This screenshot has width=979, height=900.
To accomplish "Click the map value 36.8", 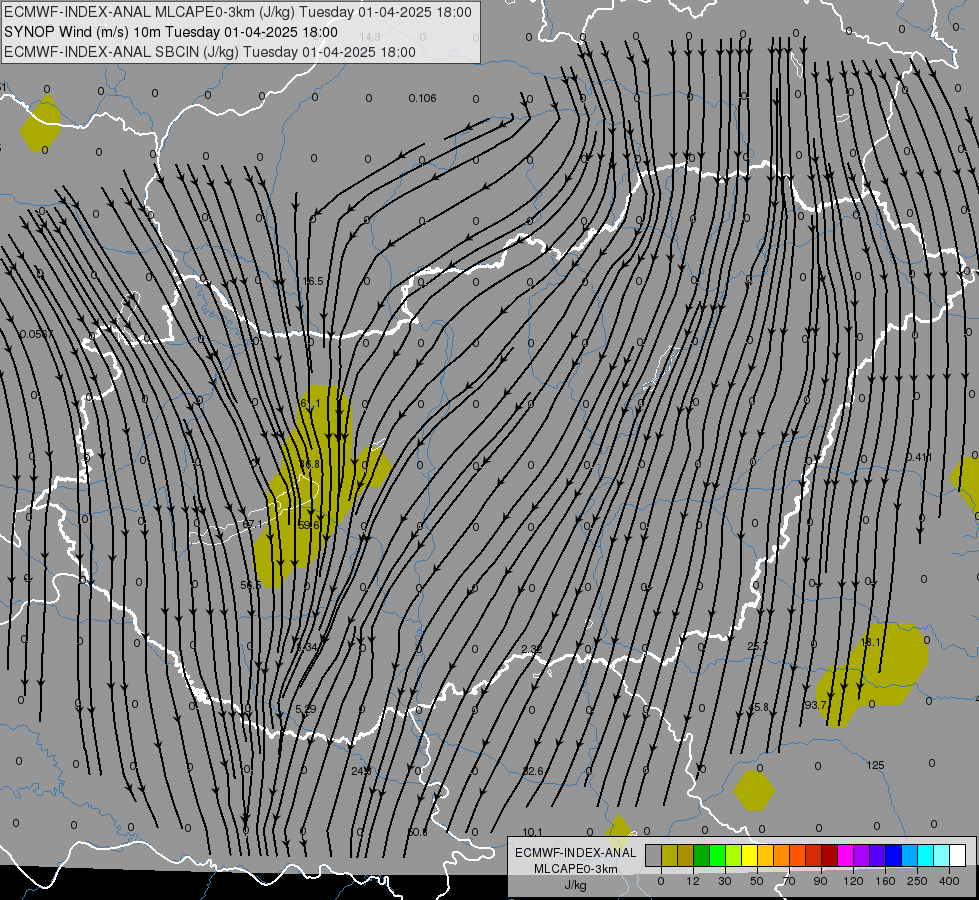I will (x=309, y=465).
